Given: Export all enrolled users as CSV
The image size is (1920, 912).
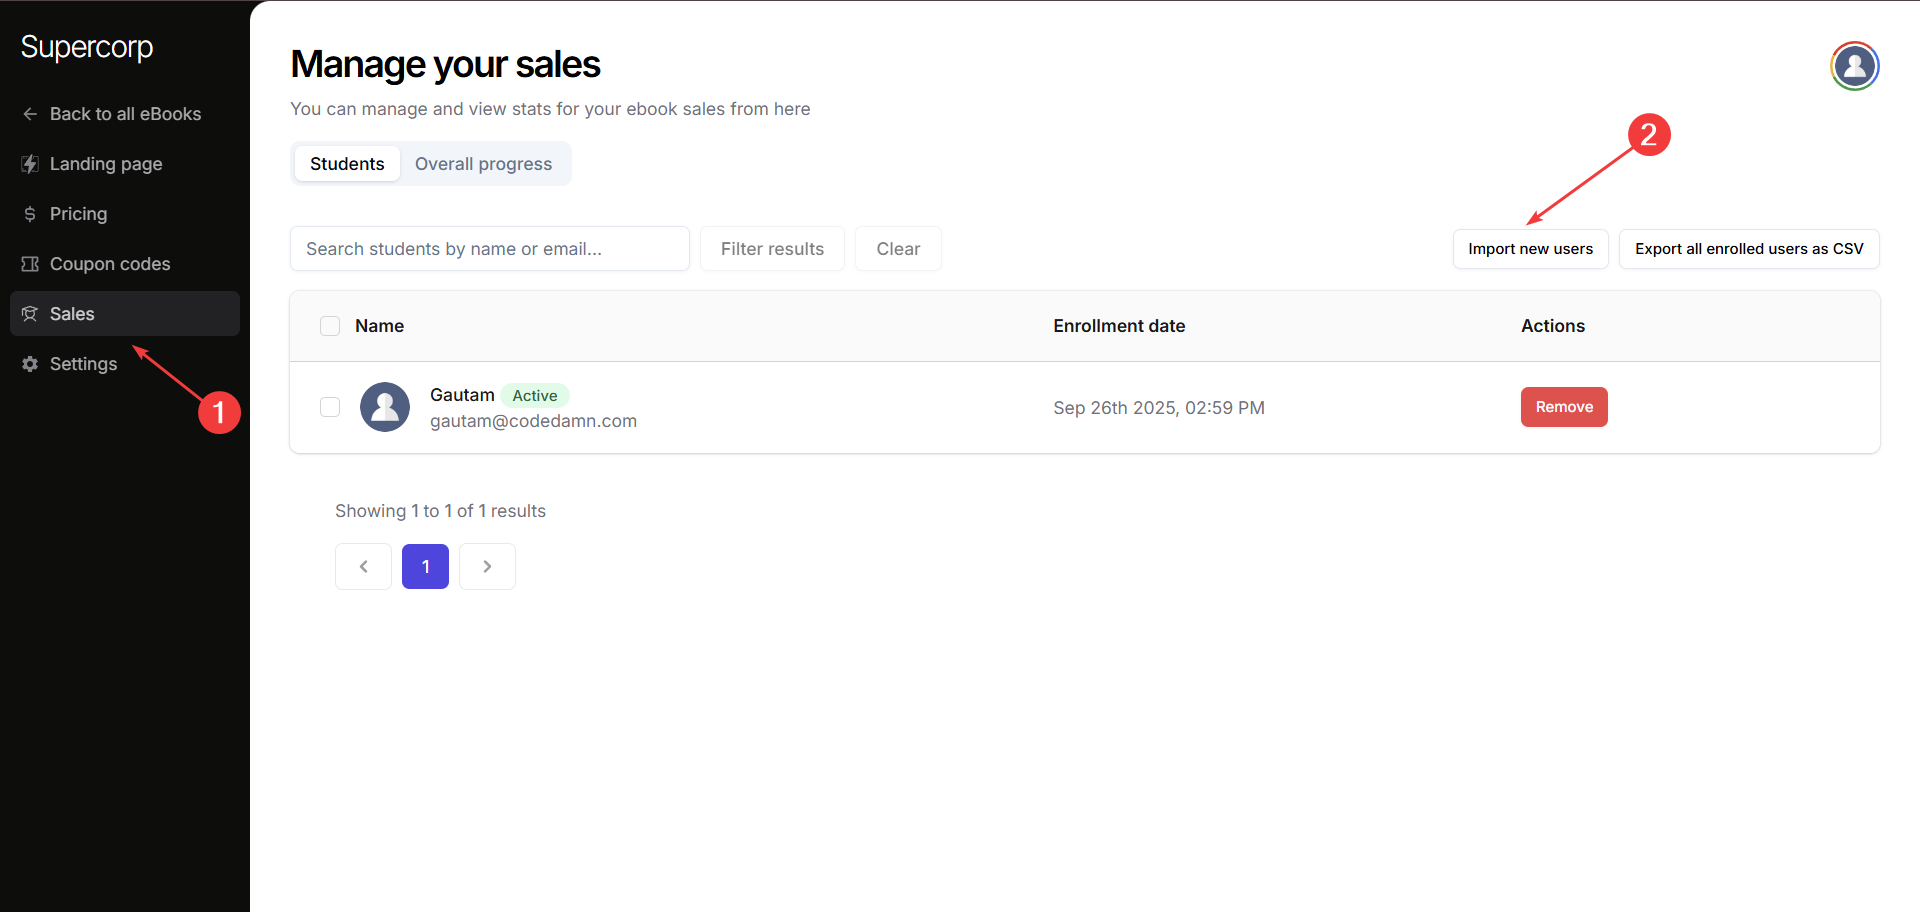Looking at the screenshot, I should tap(1748, 249).
